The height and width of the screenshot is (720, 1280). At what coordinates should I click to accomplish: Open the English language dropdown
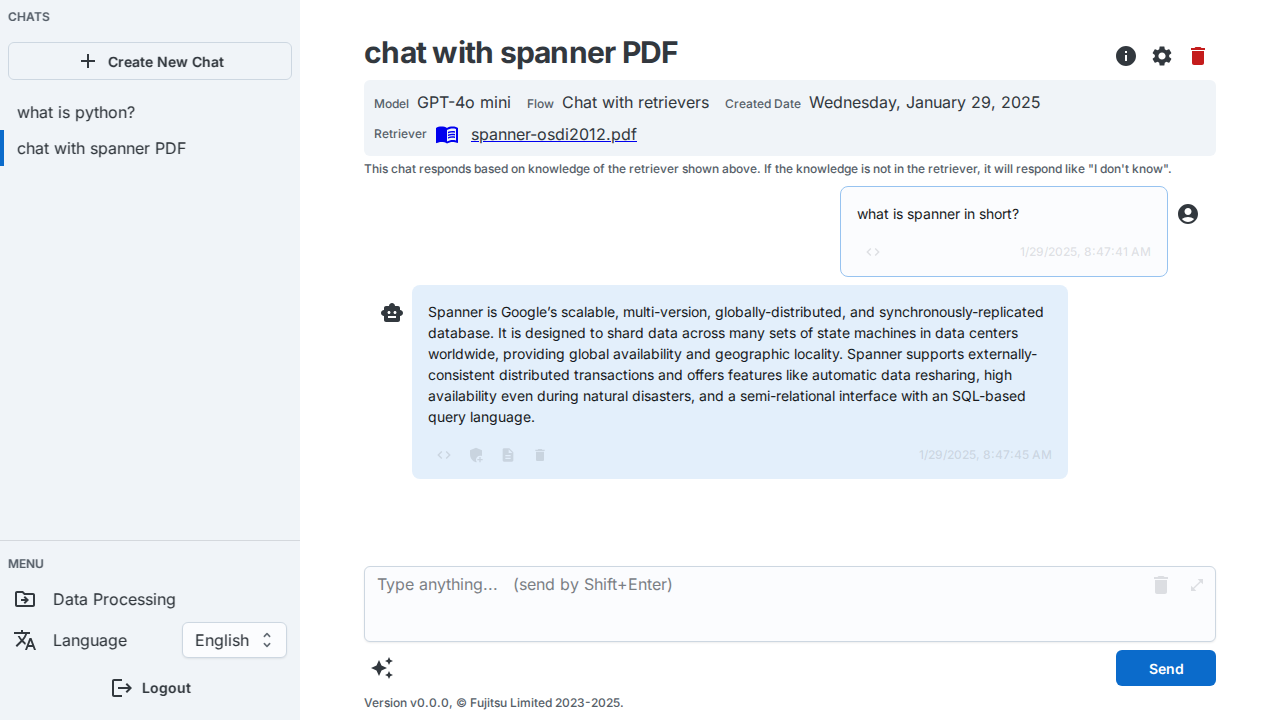[234, 640]
